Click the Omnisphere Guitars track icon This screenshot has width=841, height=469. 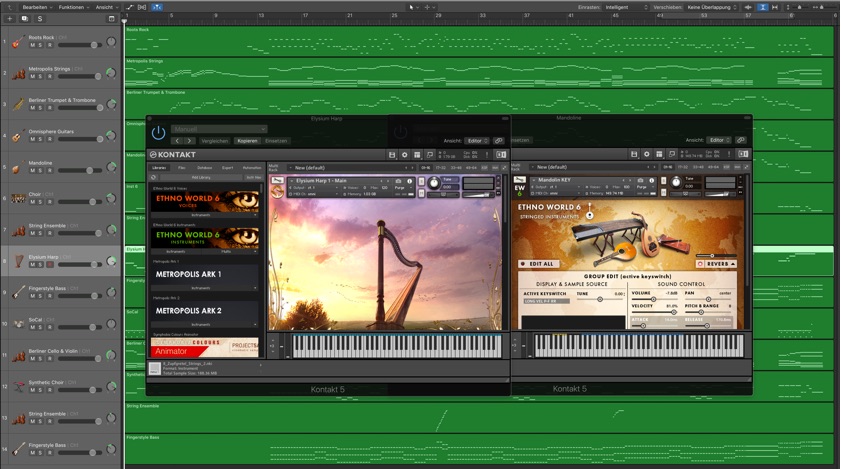point(18,136)
